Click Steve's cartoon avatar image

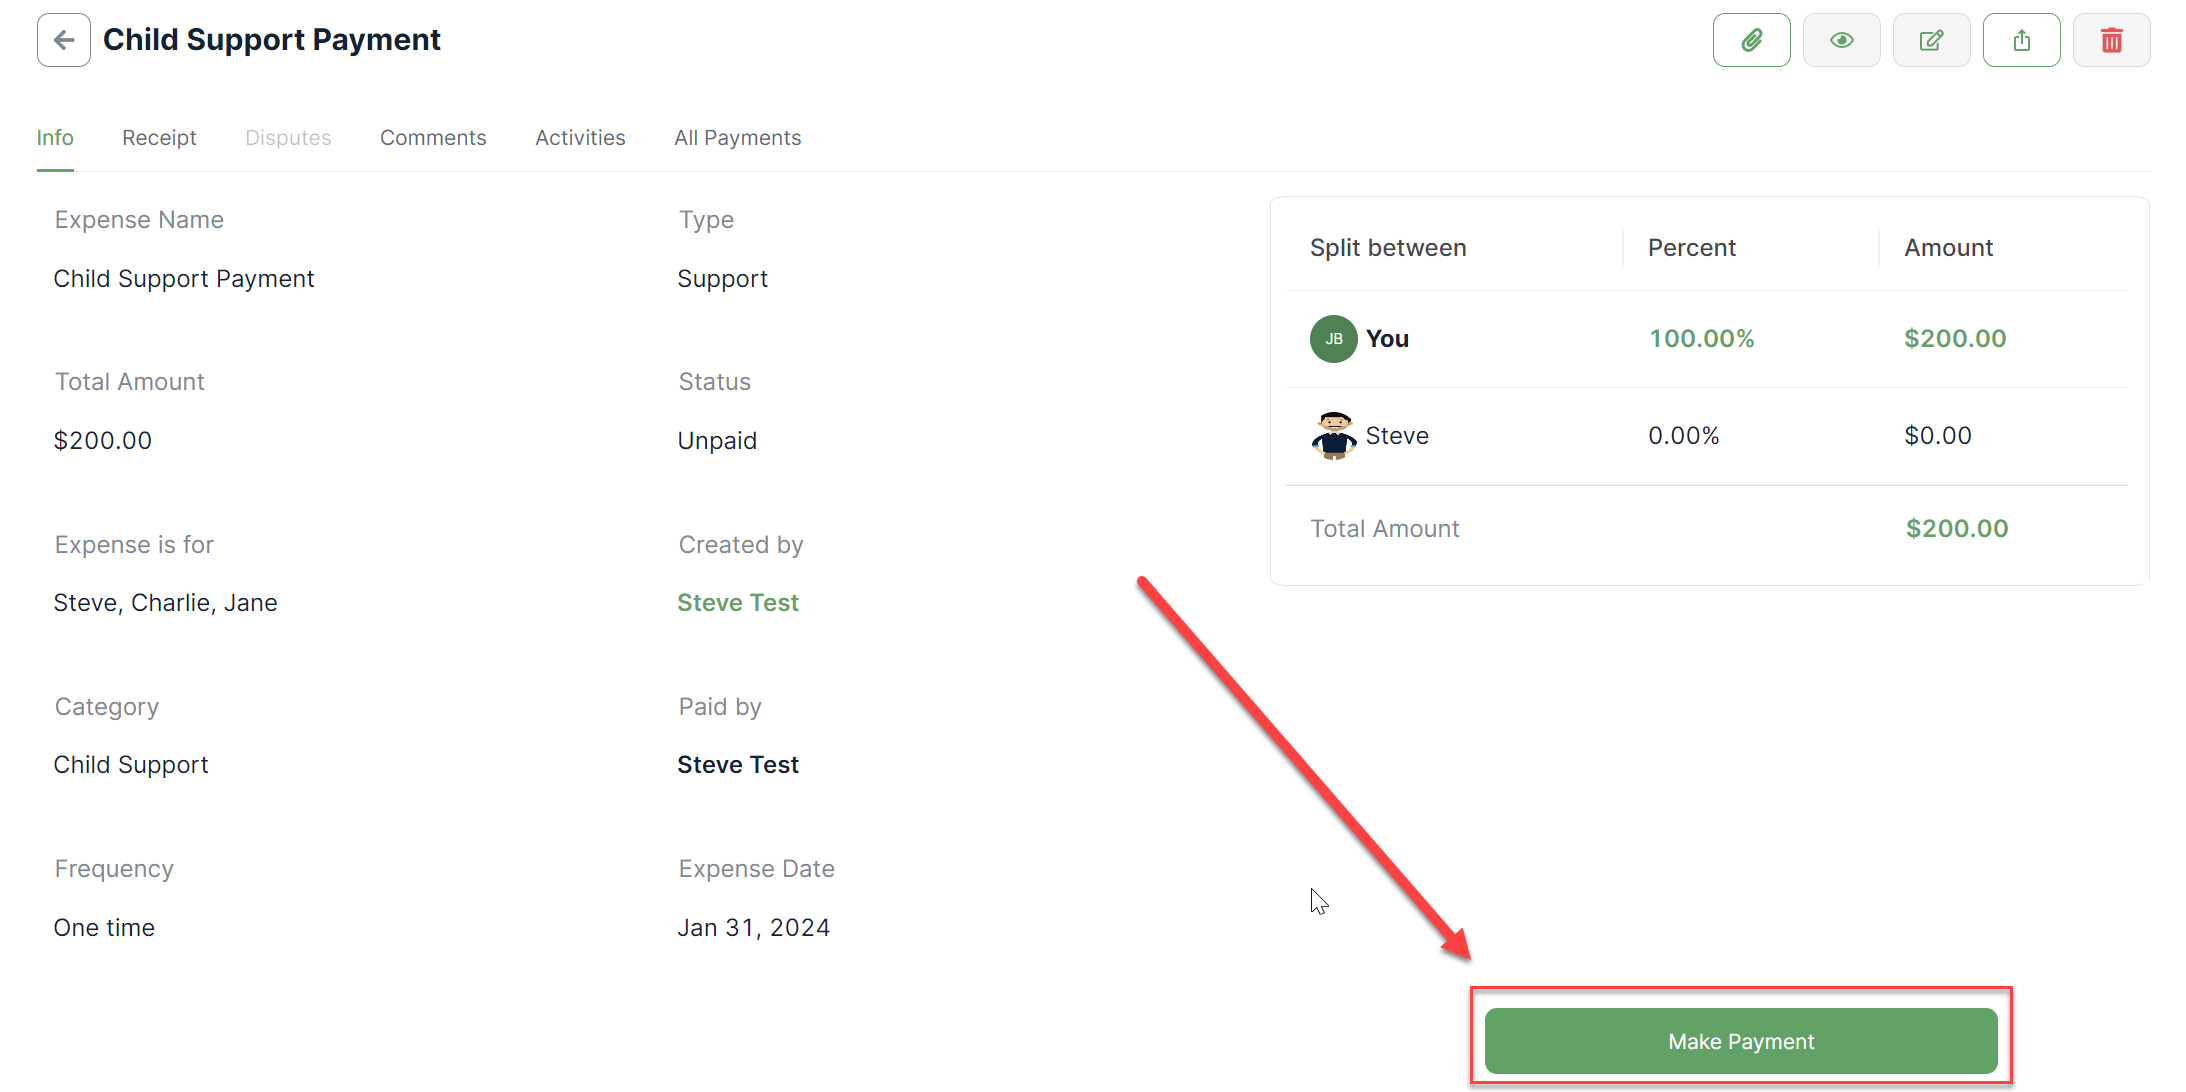(1333, 436)
